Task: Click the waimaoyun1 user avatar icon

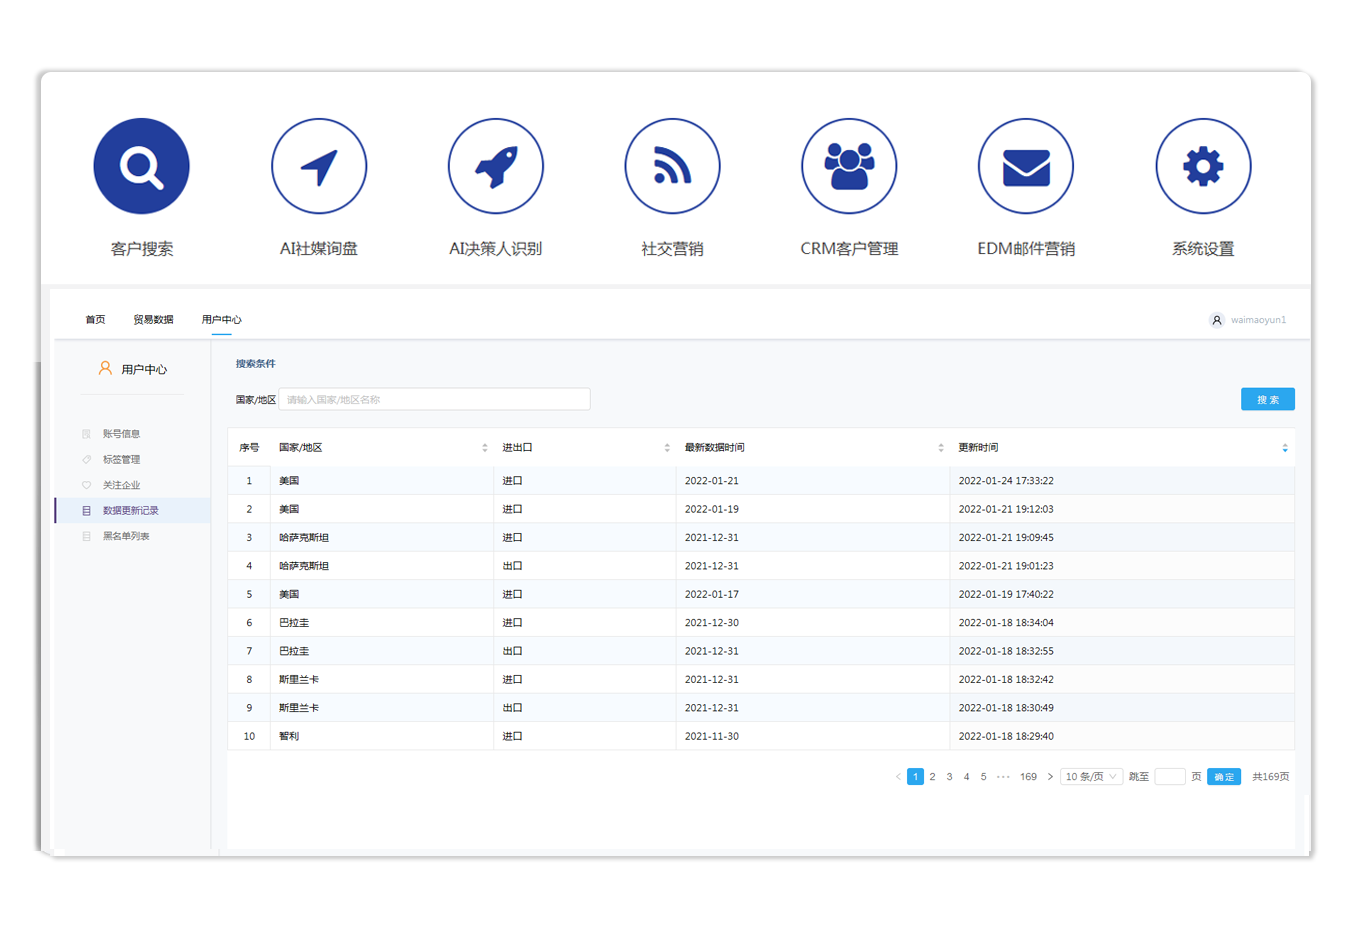Action: 1216,320
